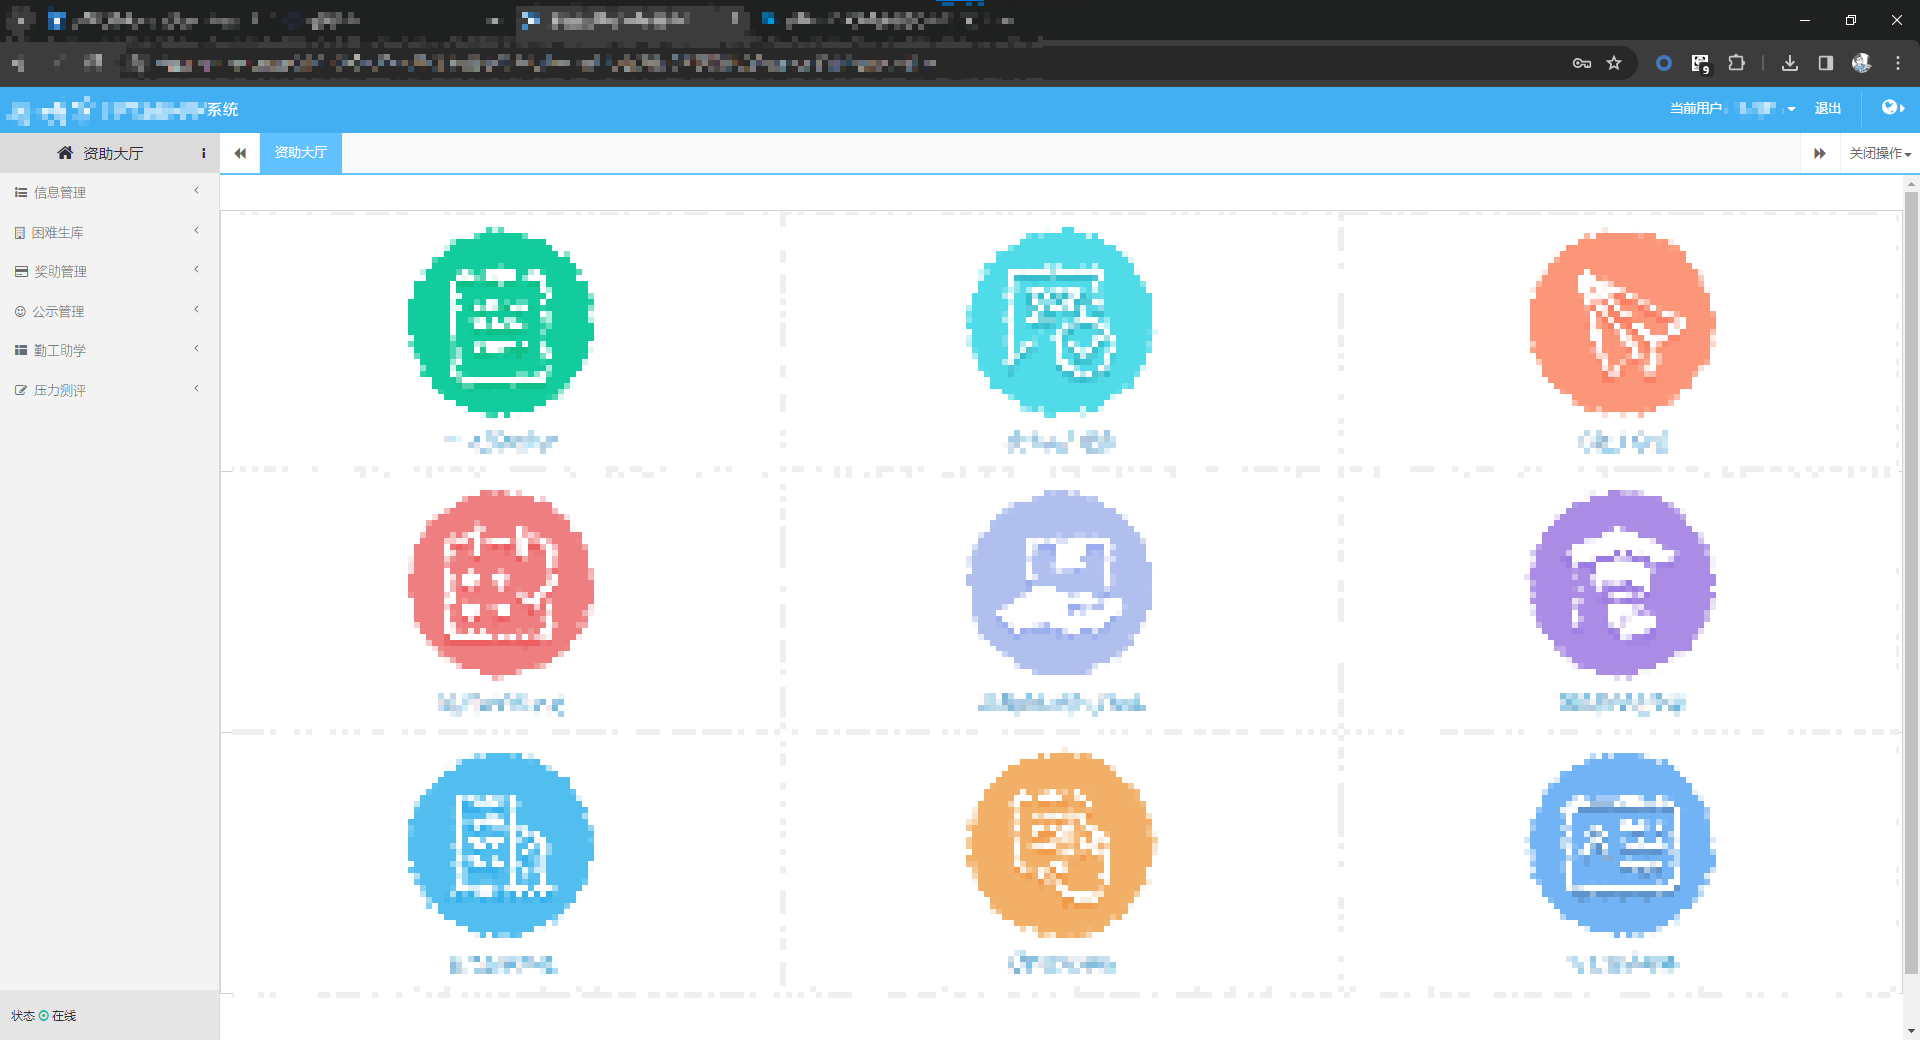
Task: Open the browser downloads icon
Action: (x=1790, y=63)
